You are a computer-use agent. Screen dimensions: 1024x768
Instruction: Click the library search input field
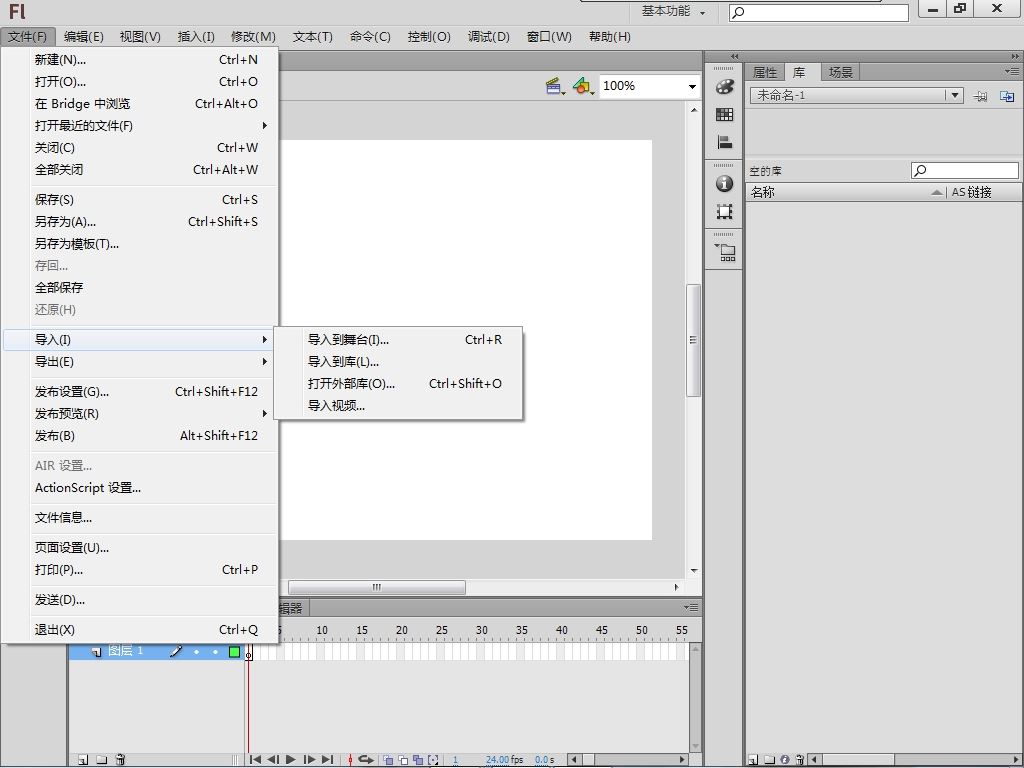pos(971,171)
